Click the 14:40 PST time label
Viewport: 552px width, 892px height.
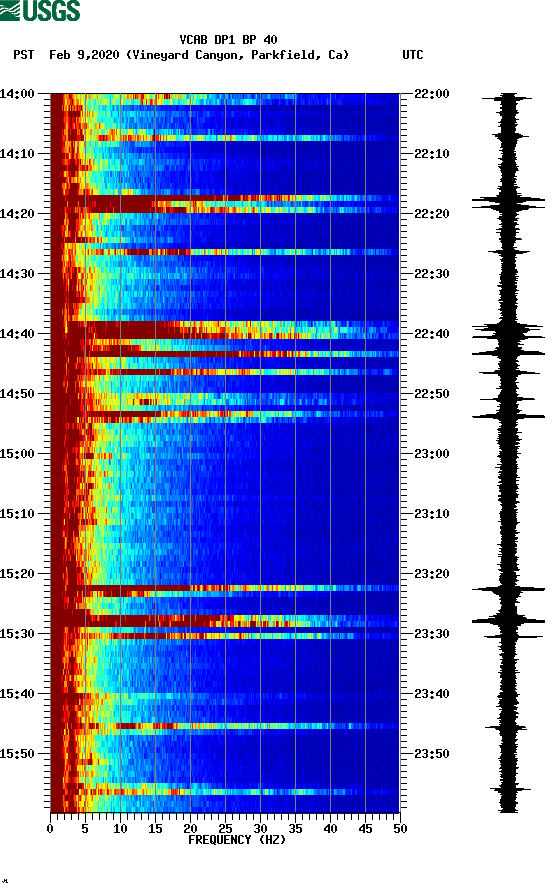point(17,334)
